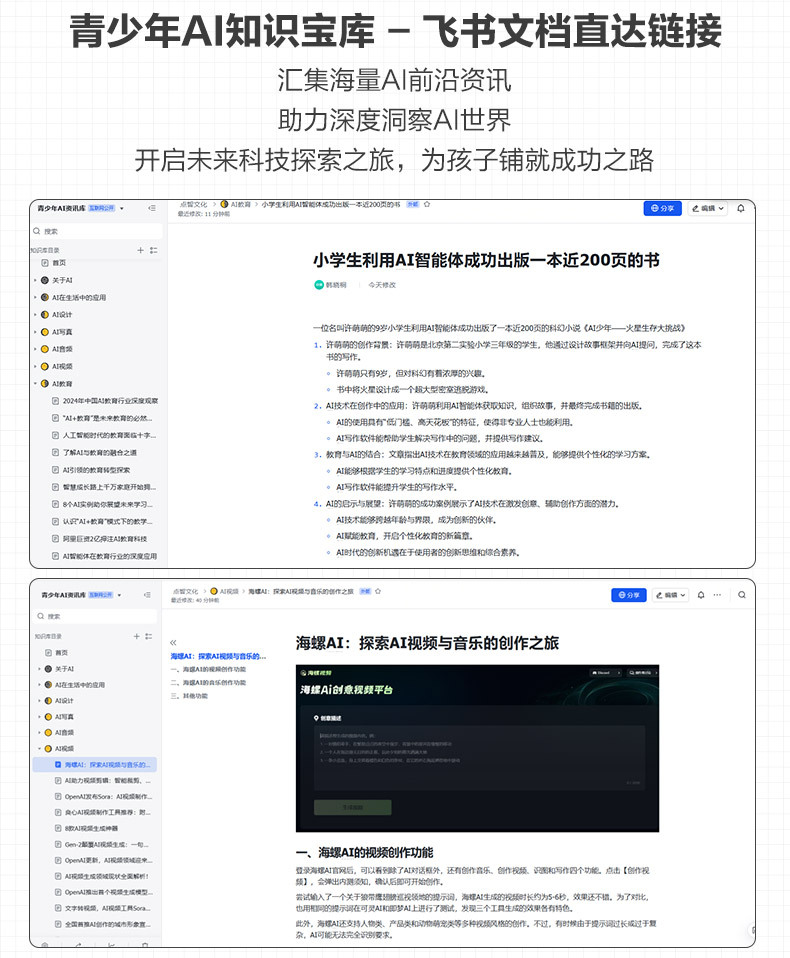Image resolution: width=790 pixels, height=958 pixels.
Task: Star the 小学生利用AI智能体 document via breadcrumb star
Action: point(427,205)
